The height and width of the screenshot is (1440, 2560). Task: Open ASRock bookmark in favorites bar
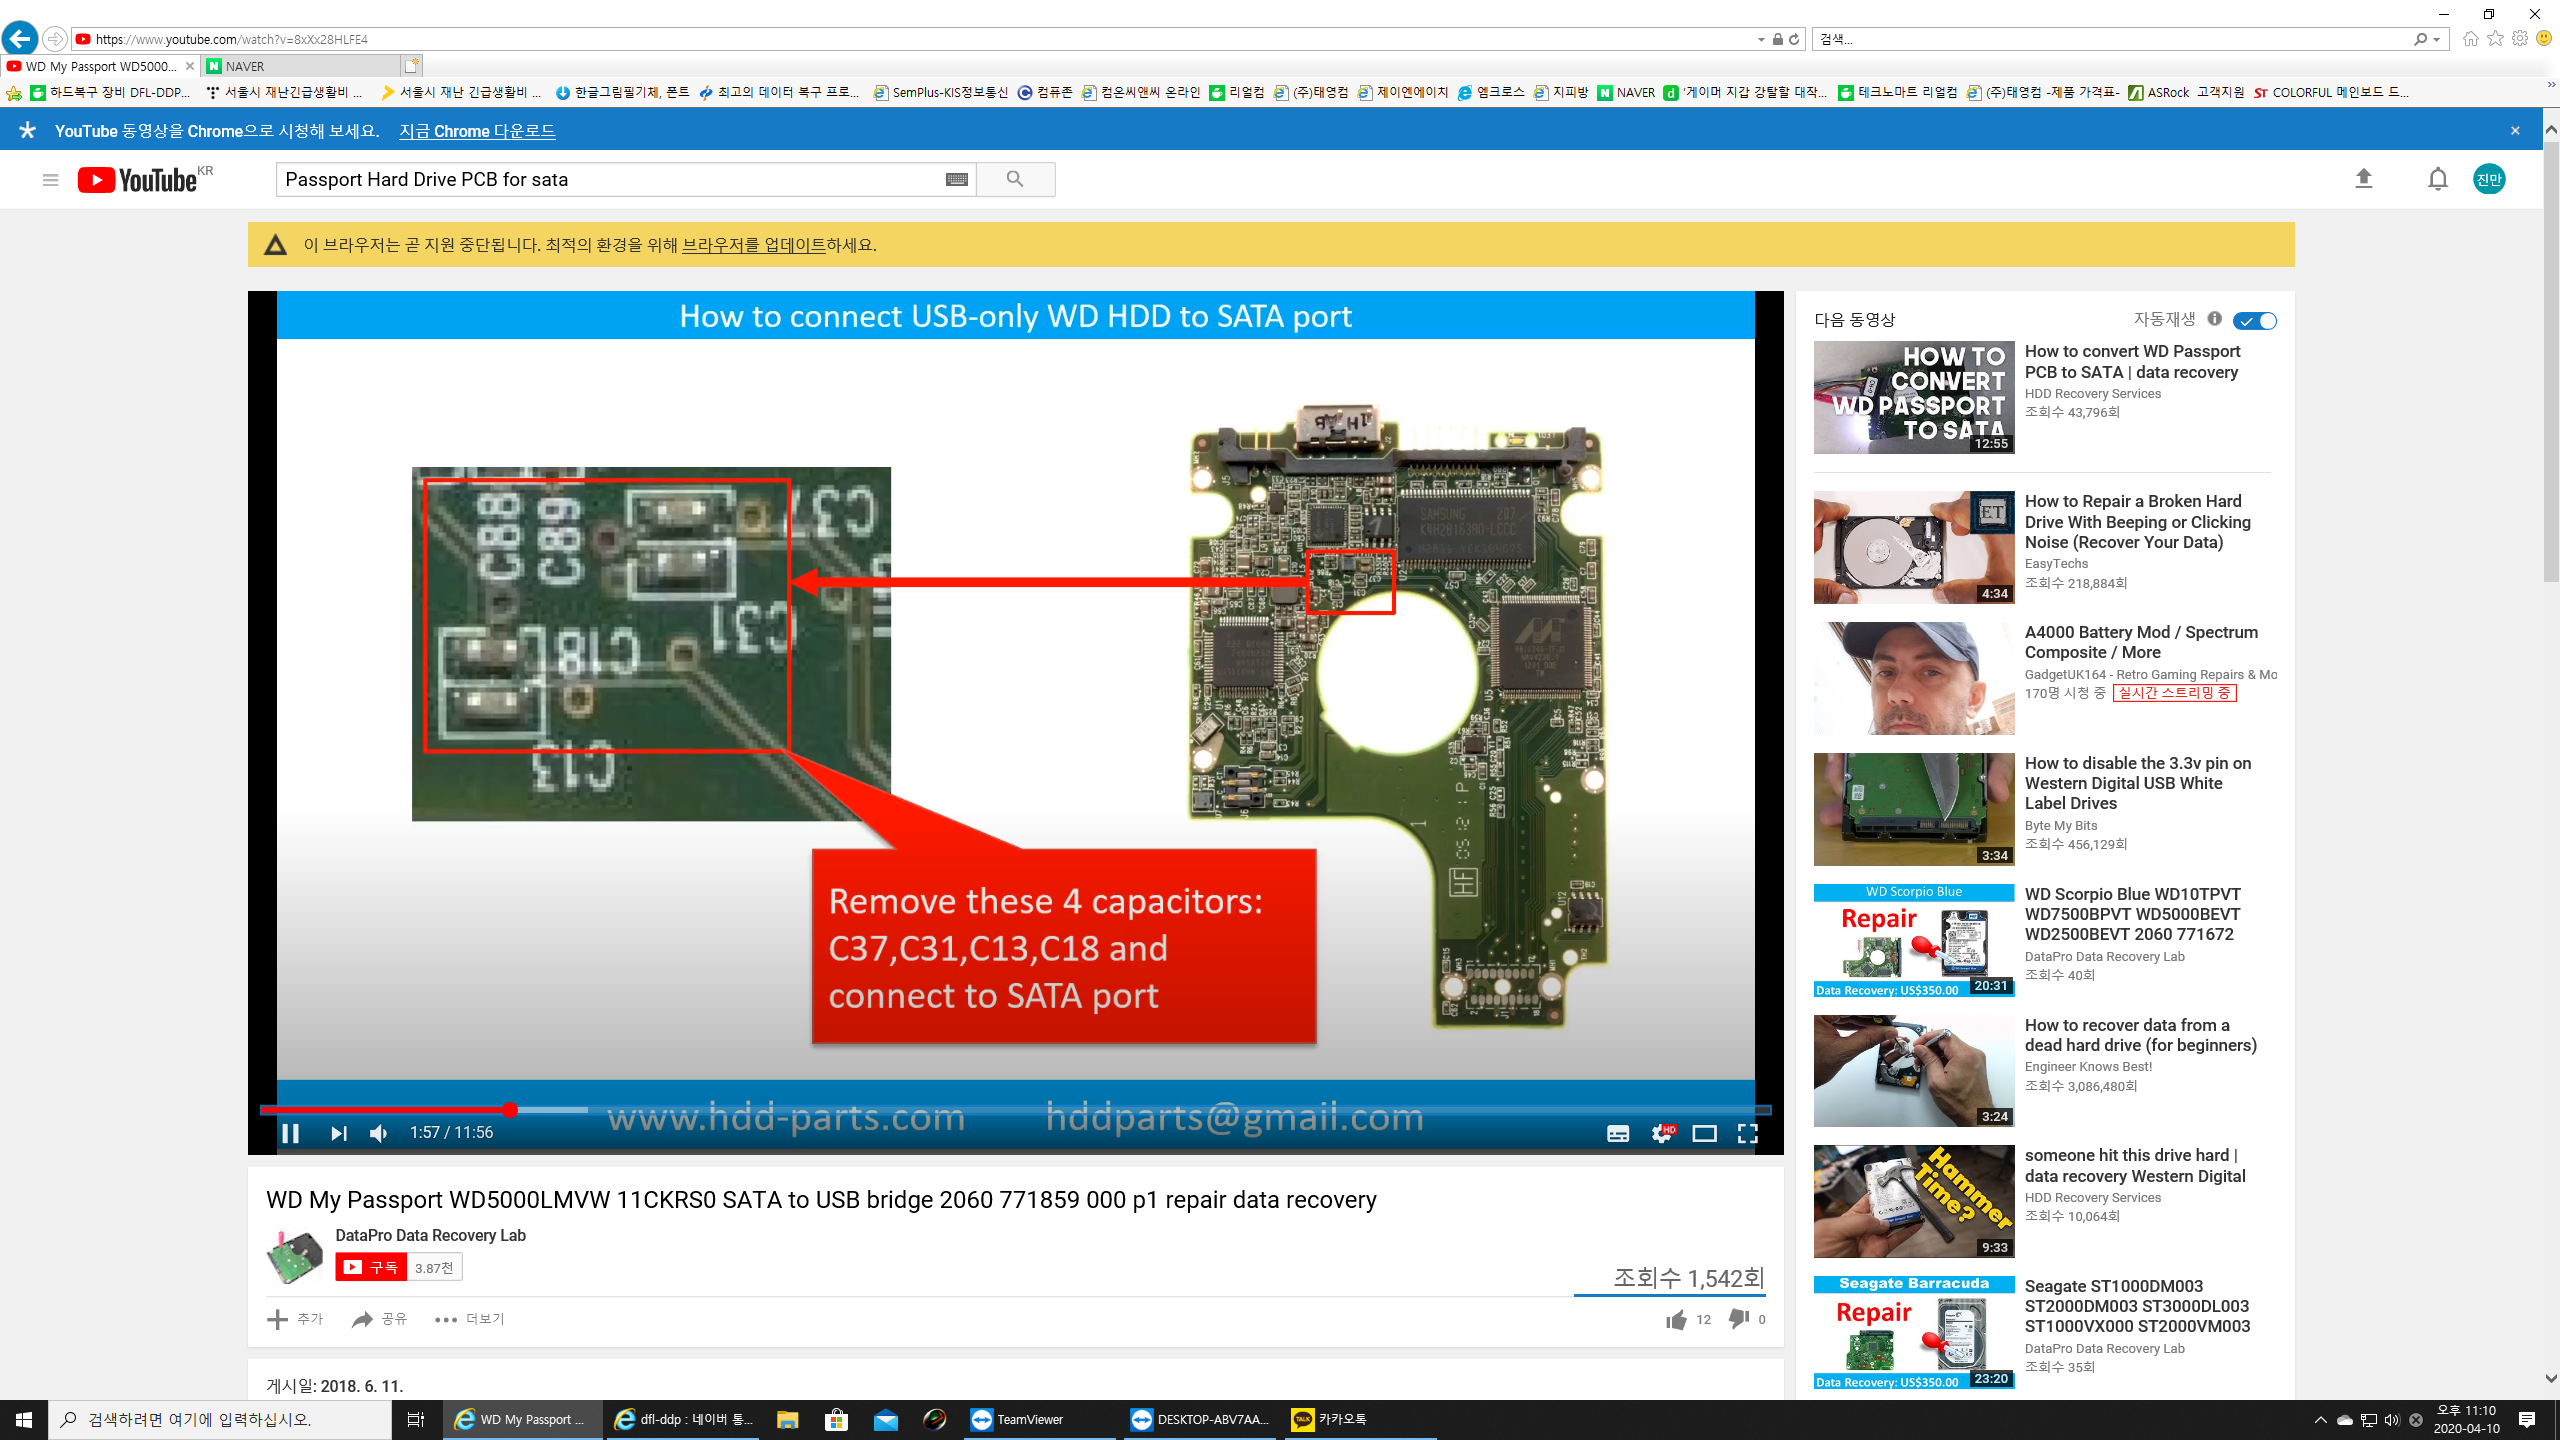[x=2186, y=93]
